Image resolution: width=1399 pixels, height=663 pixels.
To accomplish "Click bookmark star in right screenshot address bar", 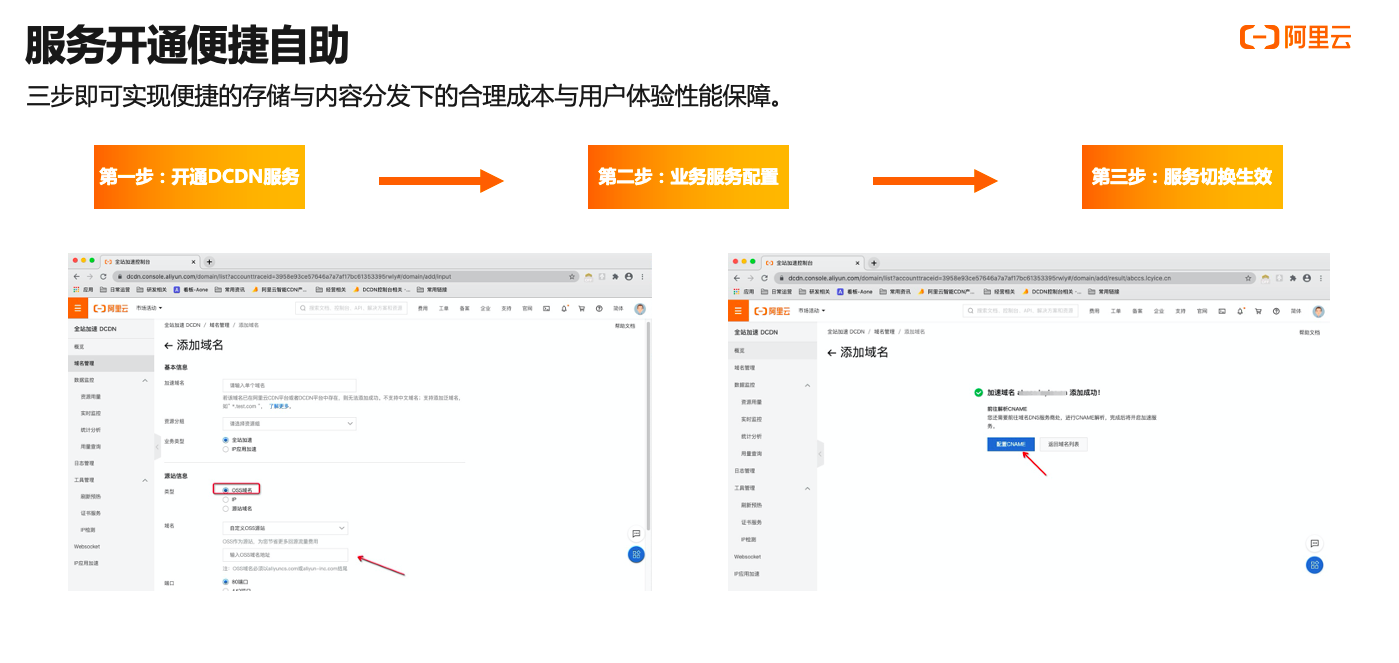I will [1249, 278].
